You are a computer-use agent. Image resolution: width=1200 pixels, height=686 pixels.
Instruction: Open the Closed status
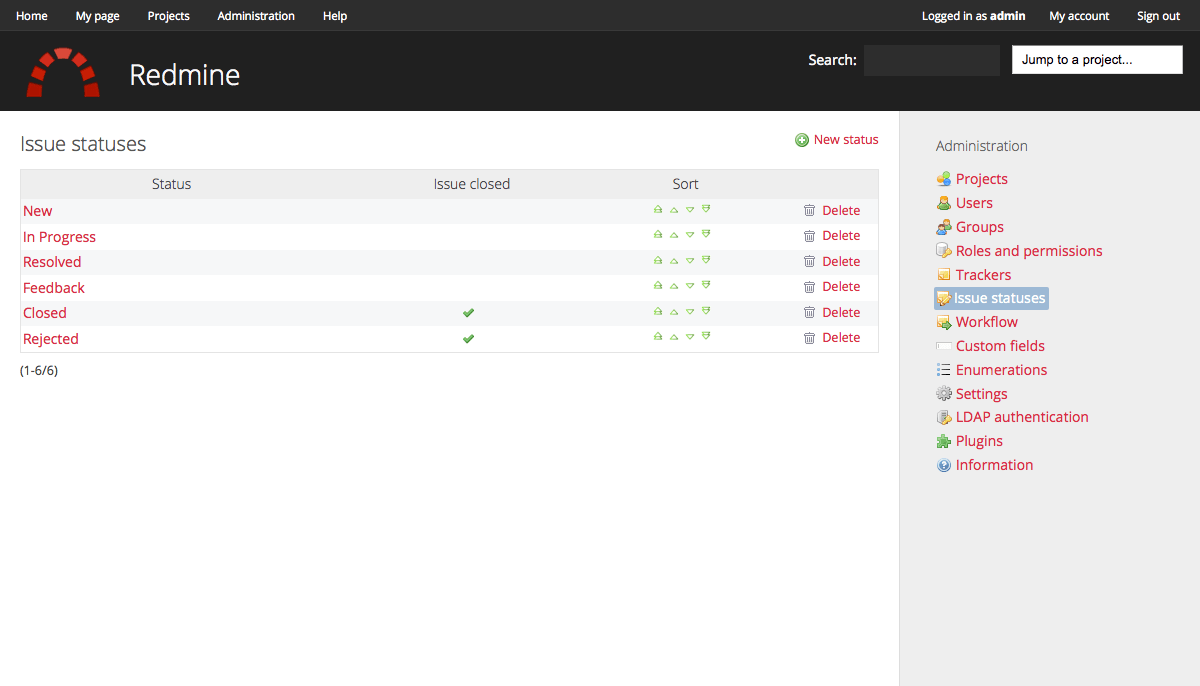(45, 313)
